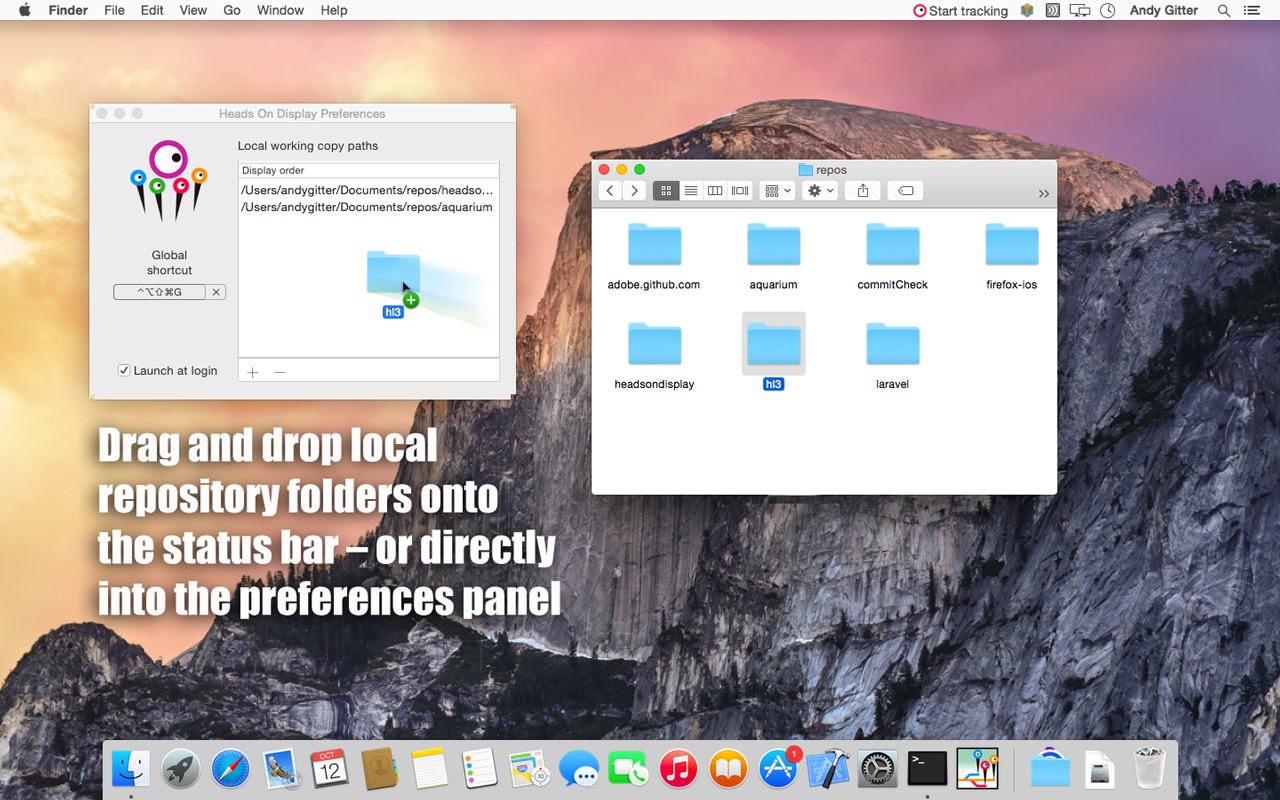Open Heads On Display app in Dock
The height and width of the screenshot is (800, 1280).
point(977,768)
